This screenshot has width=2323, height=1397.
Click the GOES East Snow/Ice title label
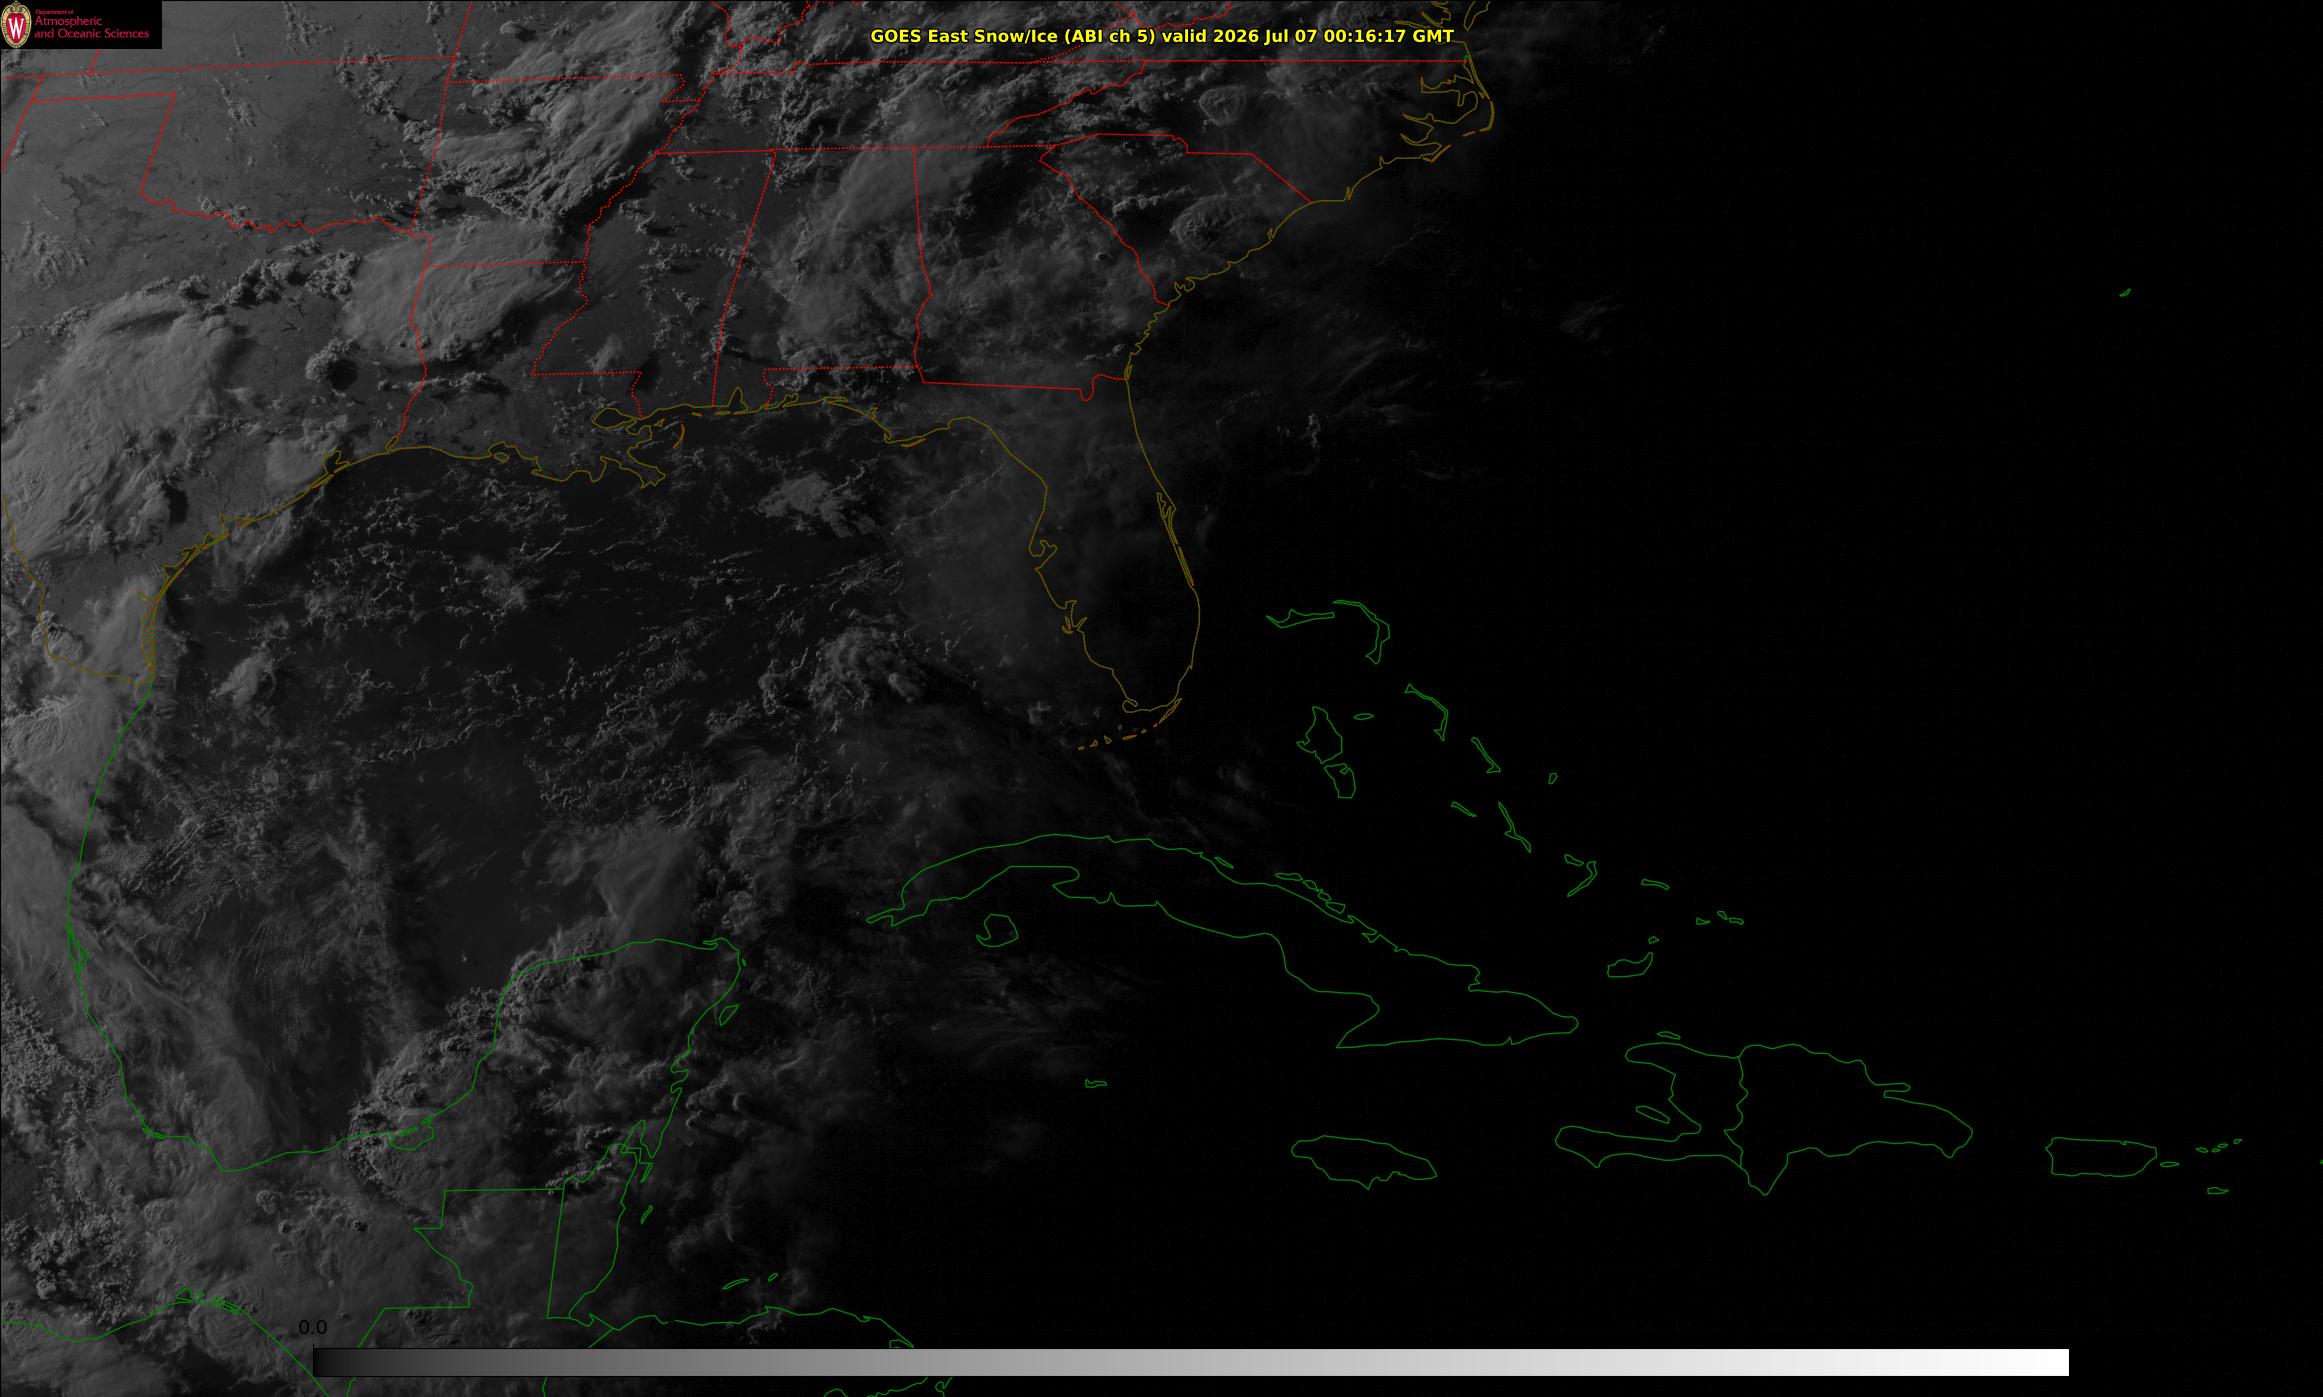pyautogui.click(x=1161, y=36)
